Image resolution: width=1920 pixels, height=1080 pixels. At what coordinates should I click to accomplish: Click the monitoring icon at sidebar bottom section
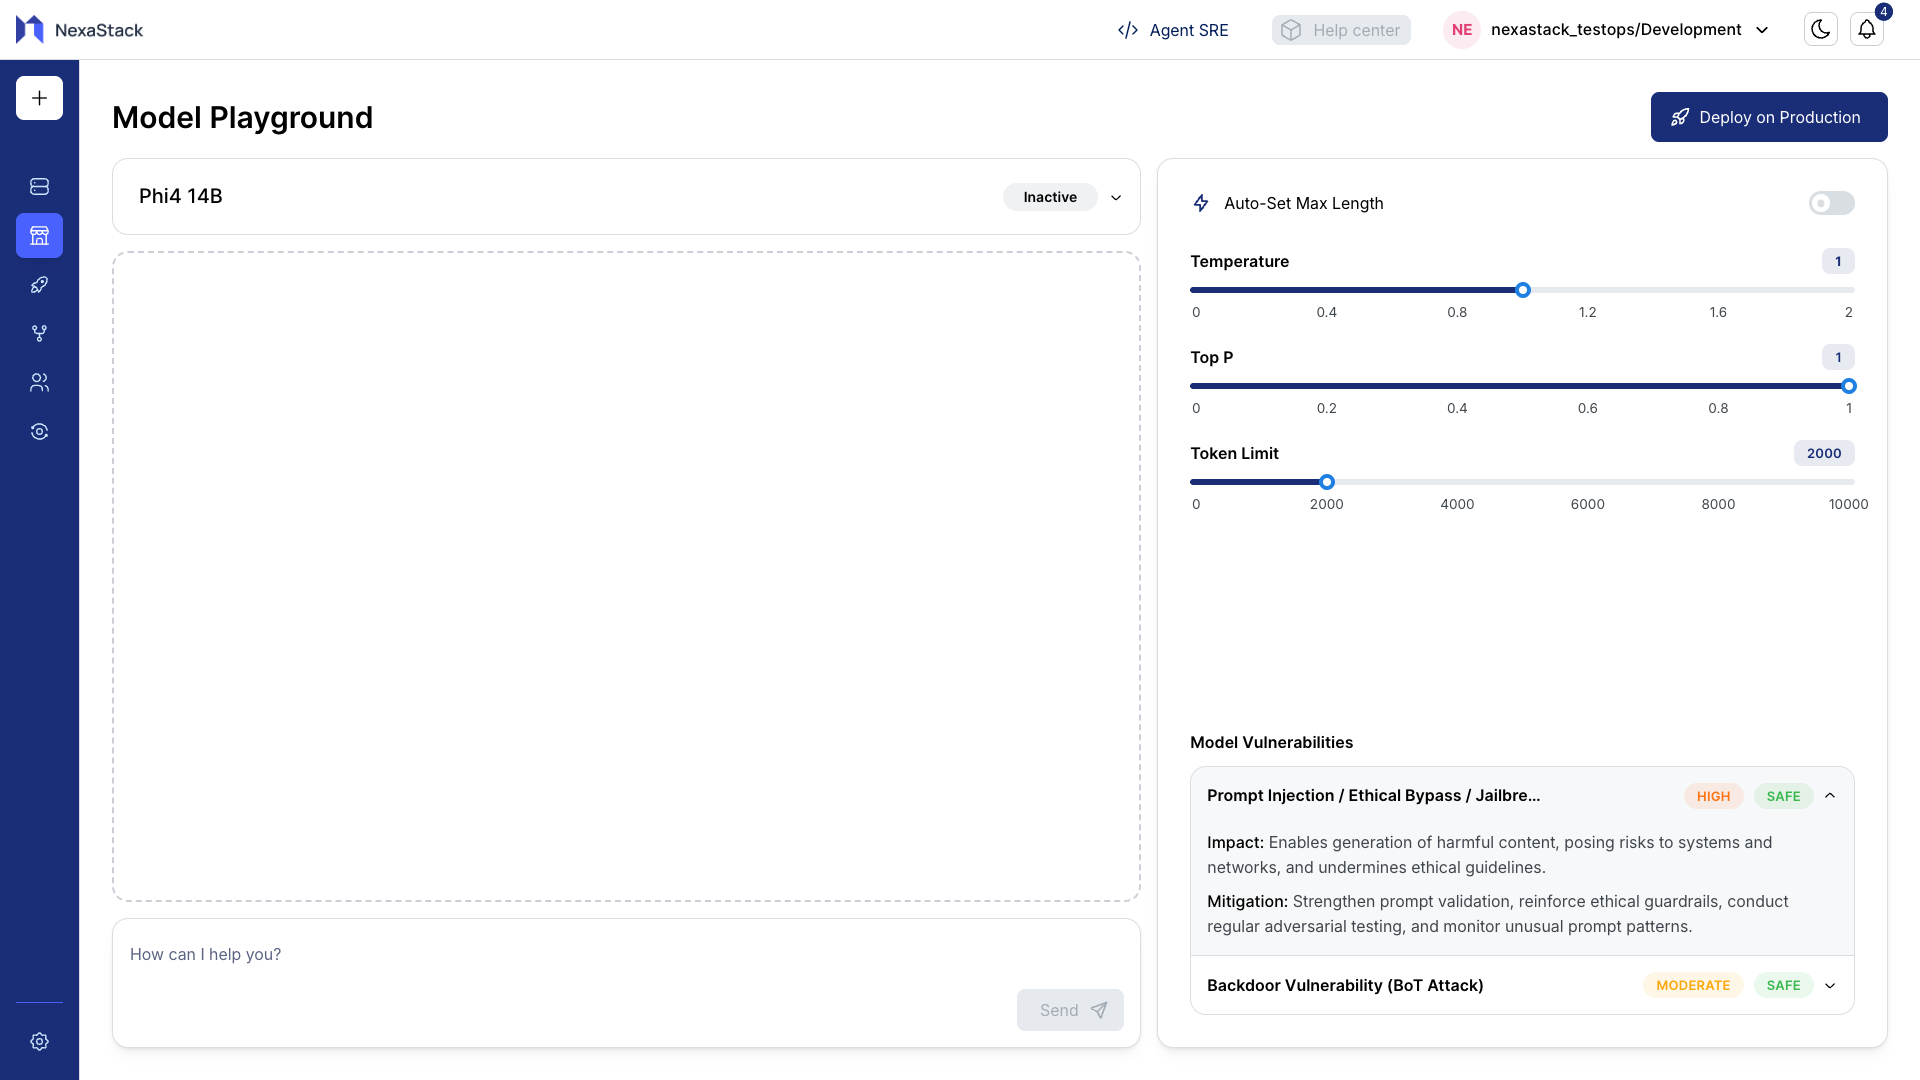pyautogui.click(x=39, y=431)
